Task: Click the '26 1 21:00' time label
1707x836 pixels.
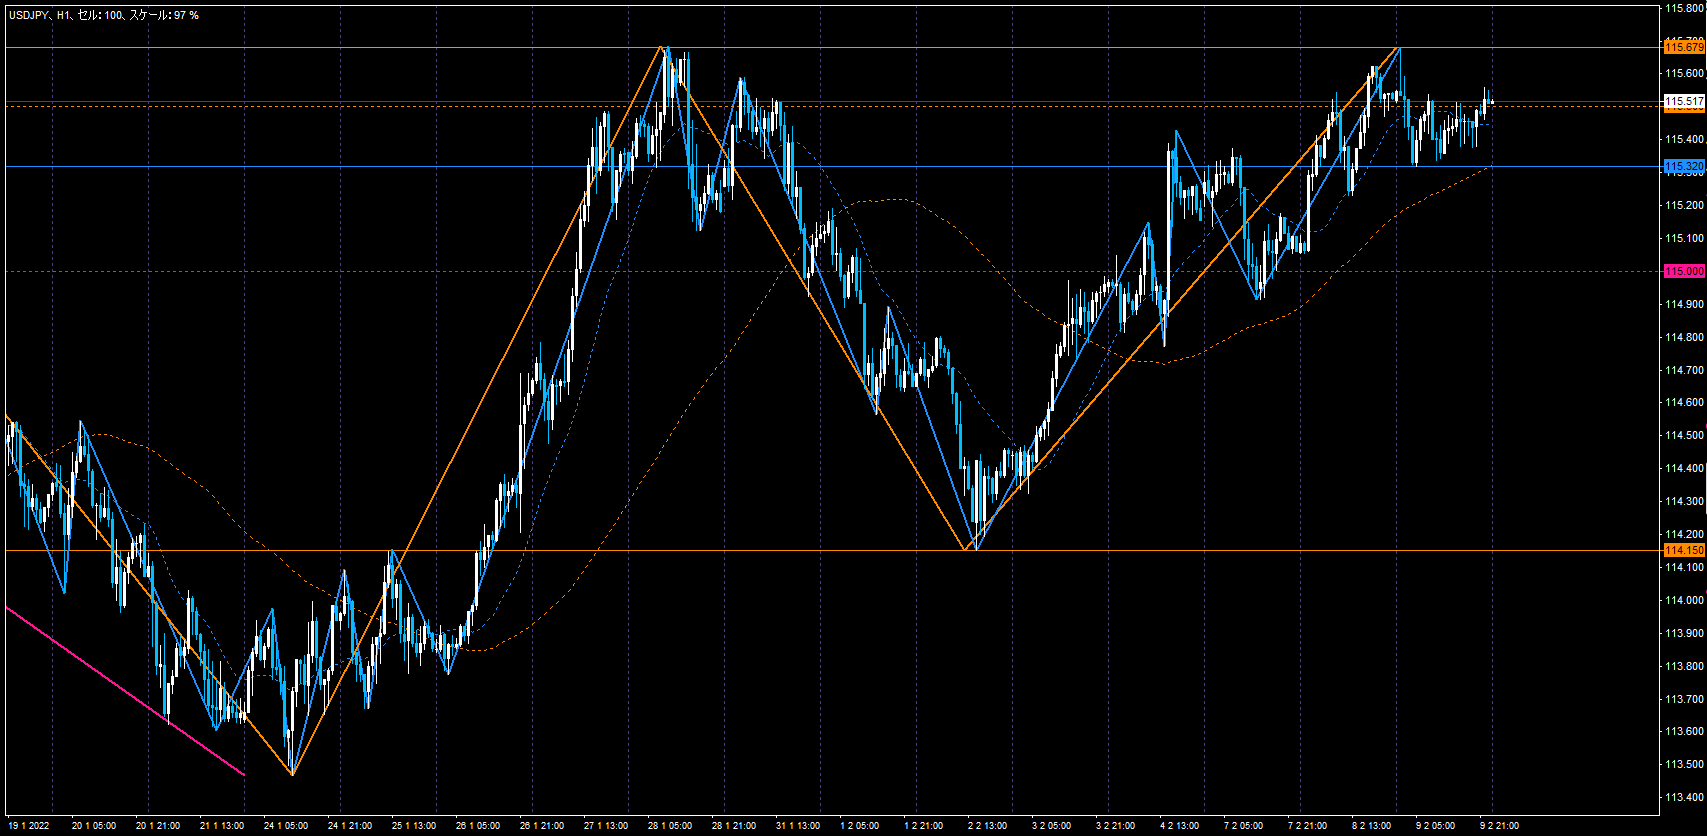Action: 542,826
